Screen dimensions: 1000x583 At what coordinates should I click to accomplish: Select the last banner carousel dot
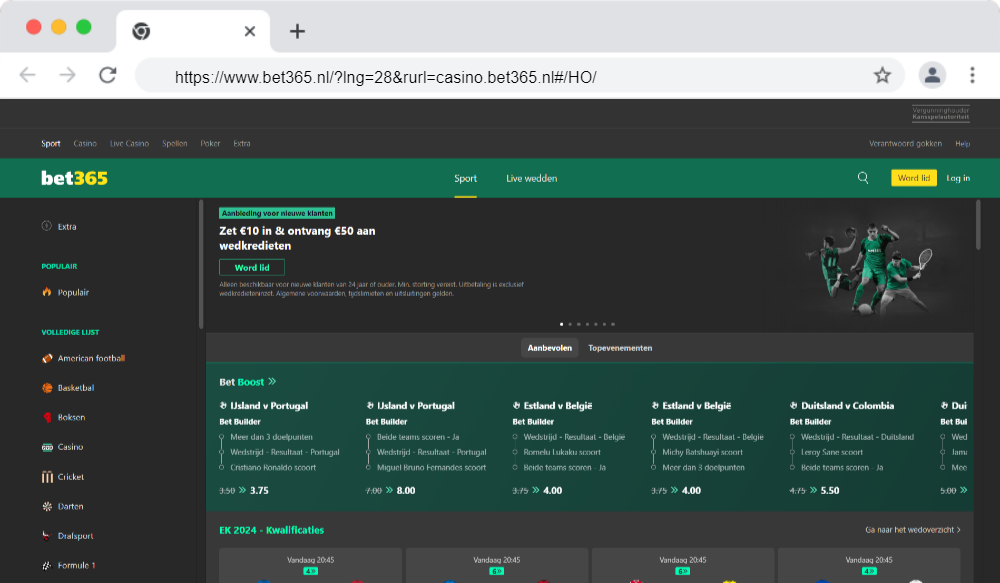pos(613,324)
